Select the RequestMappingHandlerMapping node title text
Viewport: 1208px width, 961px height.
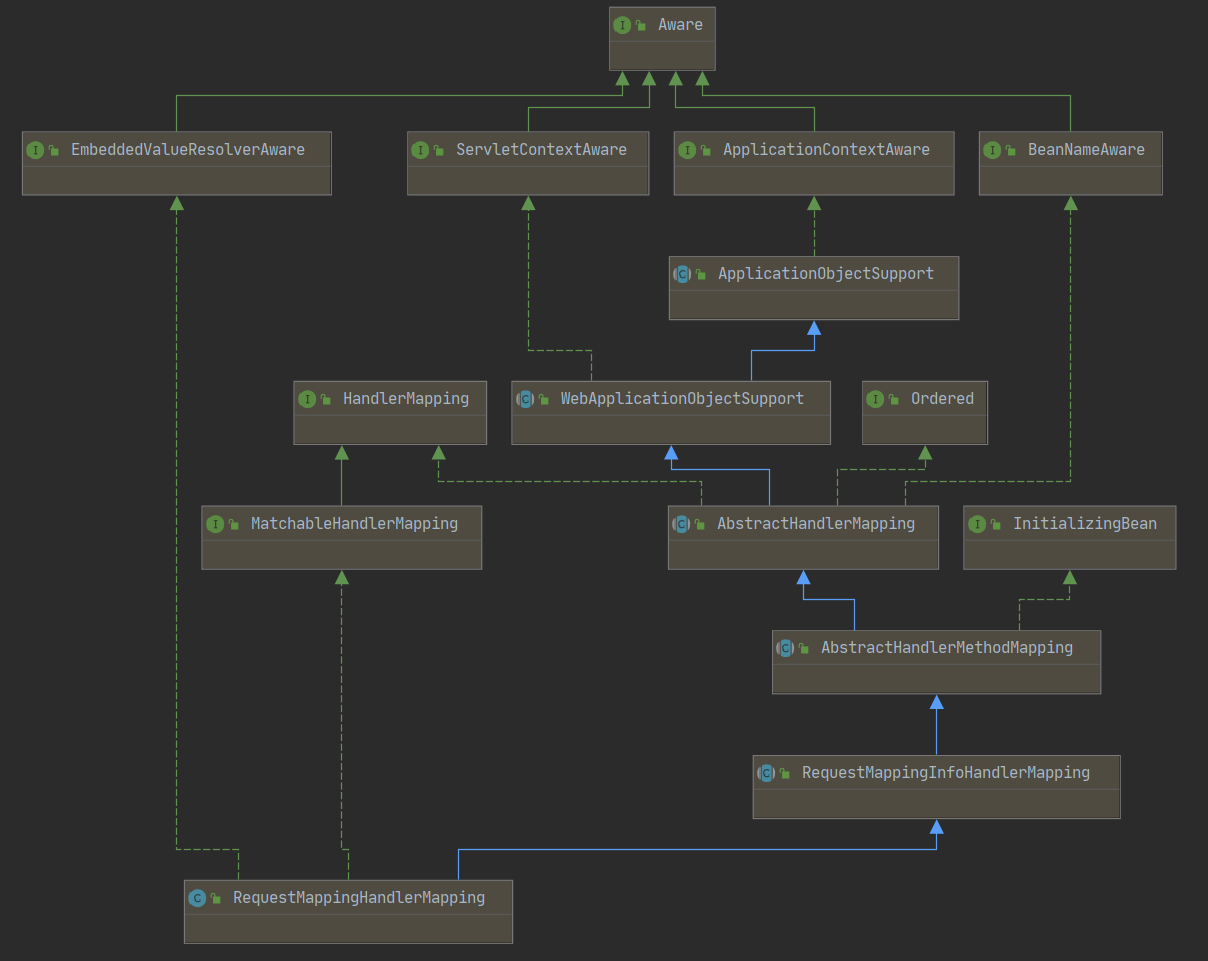(x=358, y=897)
